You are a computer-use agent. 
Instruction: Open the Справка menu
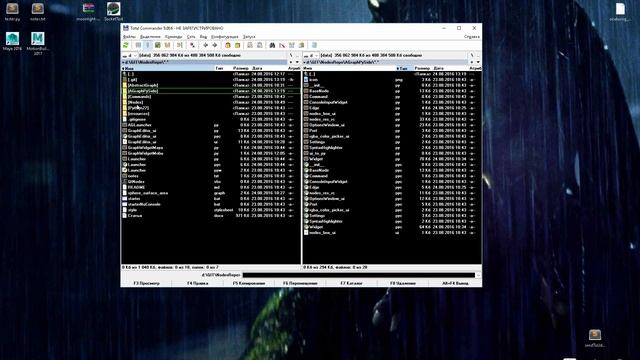(x=472, y=37)
